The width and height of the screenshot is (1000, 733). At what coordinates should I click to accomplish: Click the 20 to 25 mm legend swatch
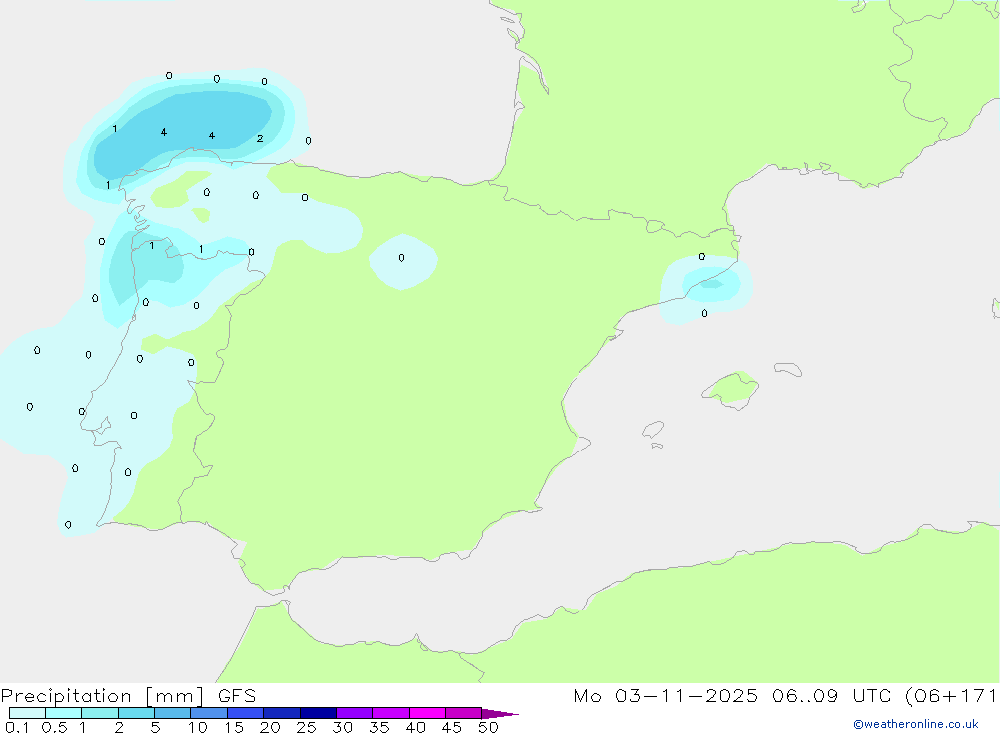click(x=281, y=713)
